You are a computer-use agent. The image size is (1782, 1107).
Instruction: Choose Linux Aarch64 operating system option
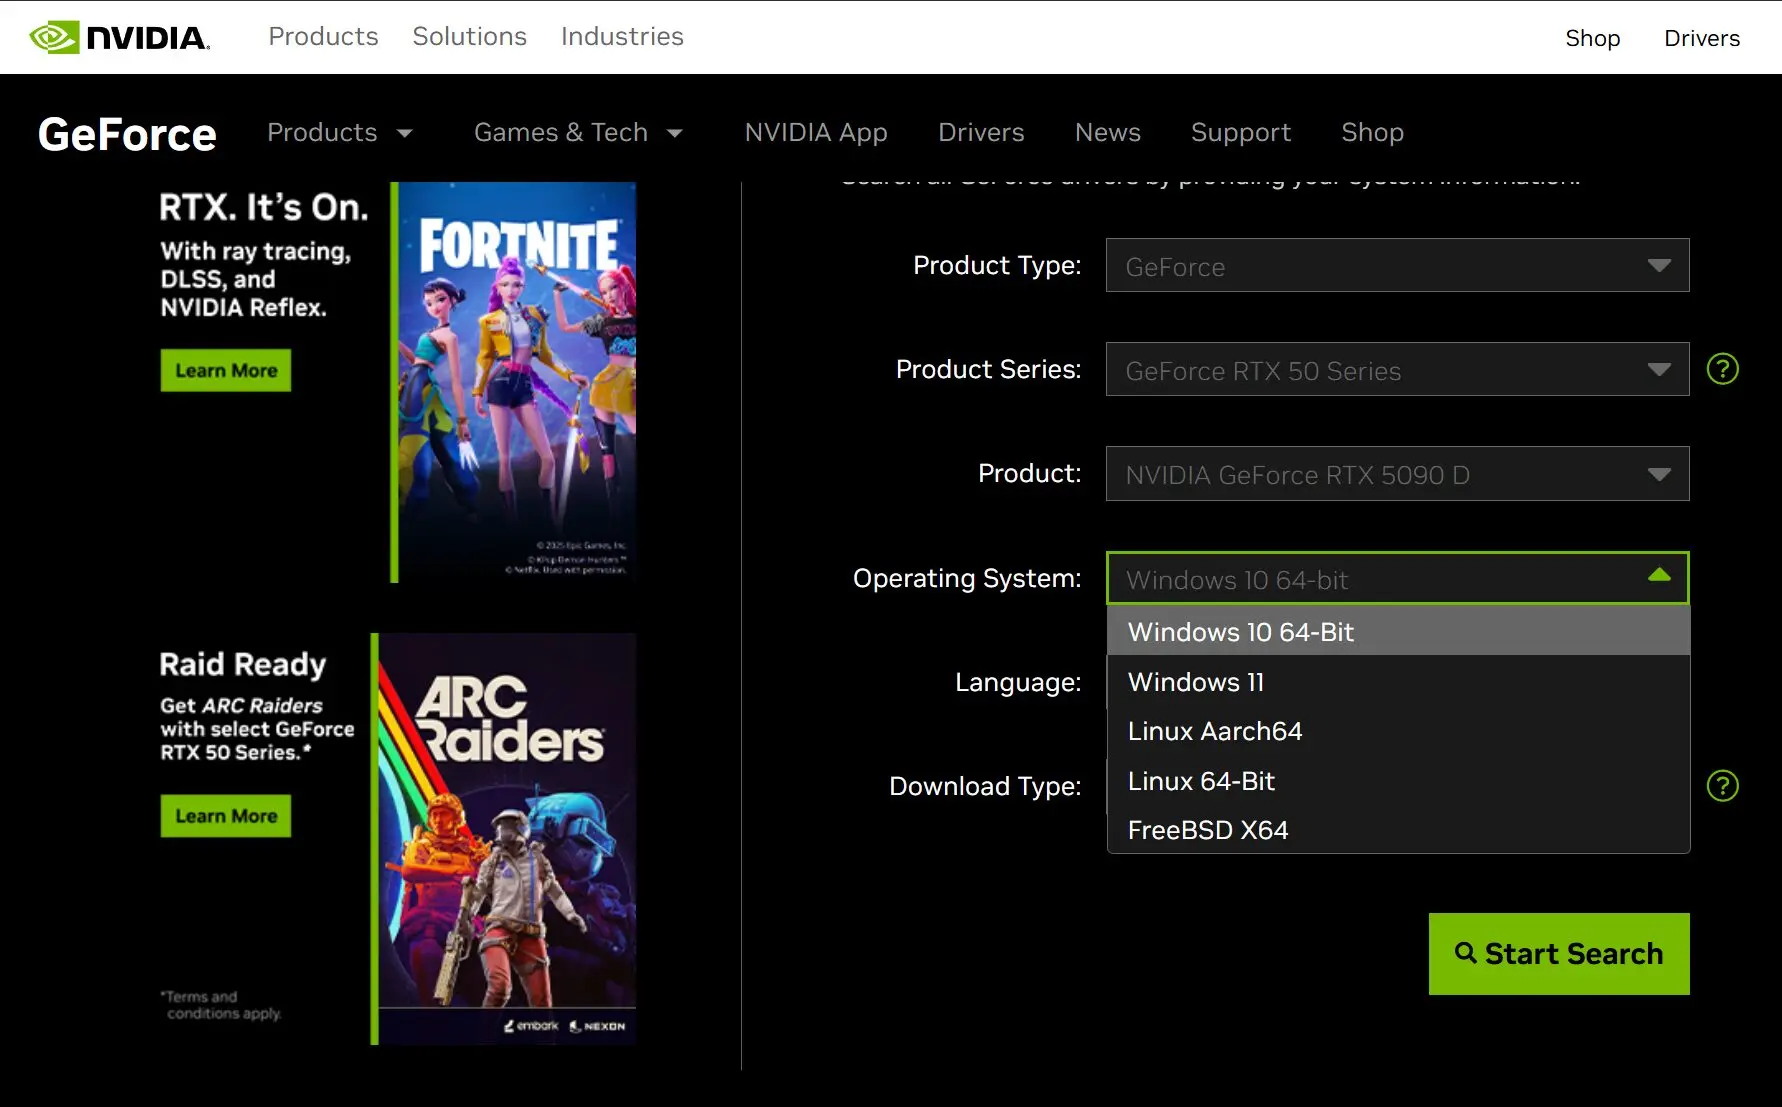pyautogui.click(x=1214, y=731)
